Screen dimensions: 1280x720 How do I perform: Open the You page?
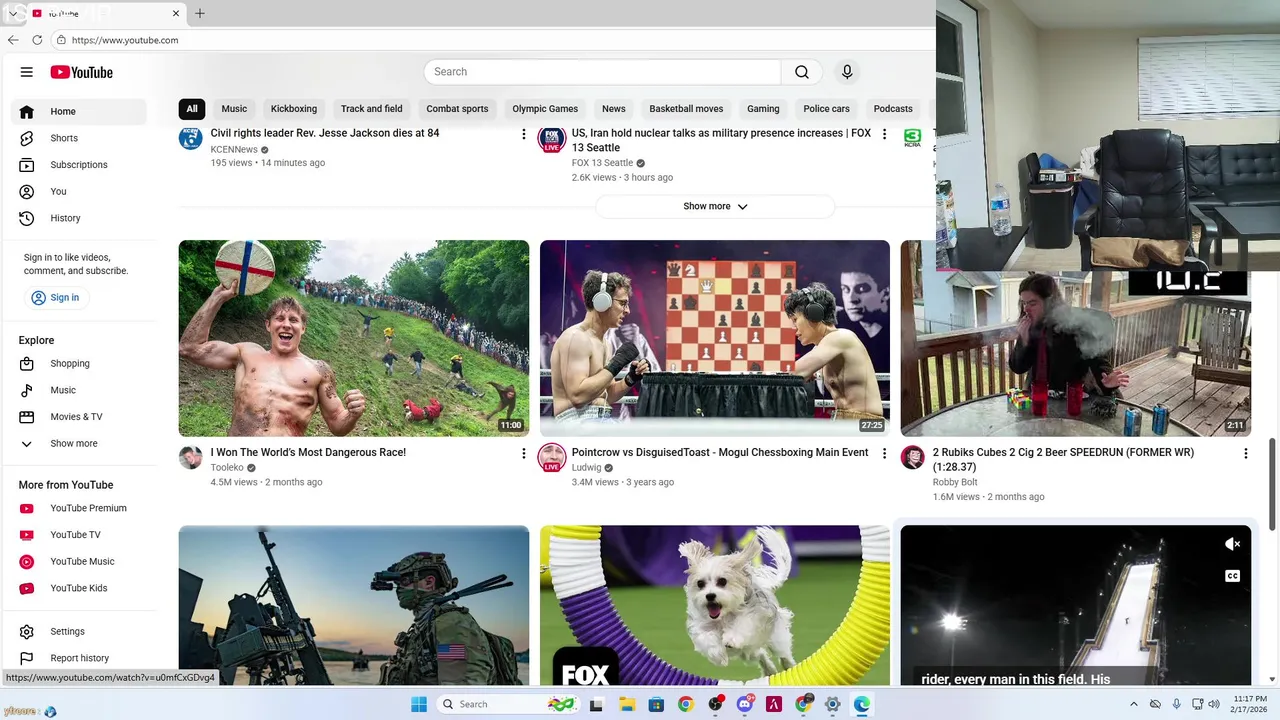[x=80, y=191]
